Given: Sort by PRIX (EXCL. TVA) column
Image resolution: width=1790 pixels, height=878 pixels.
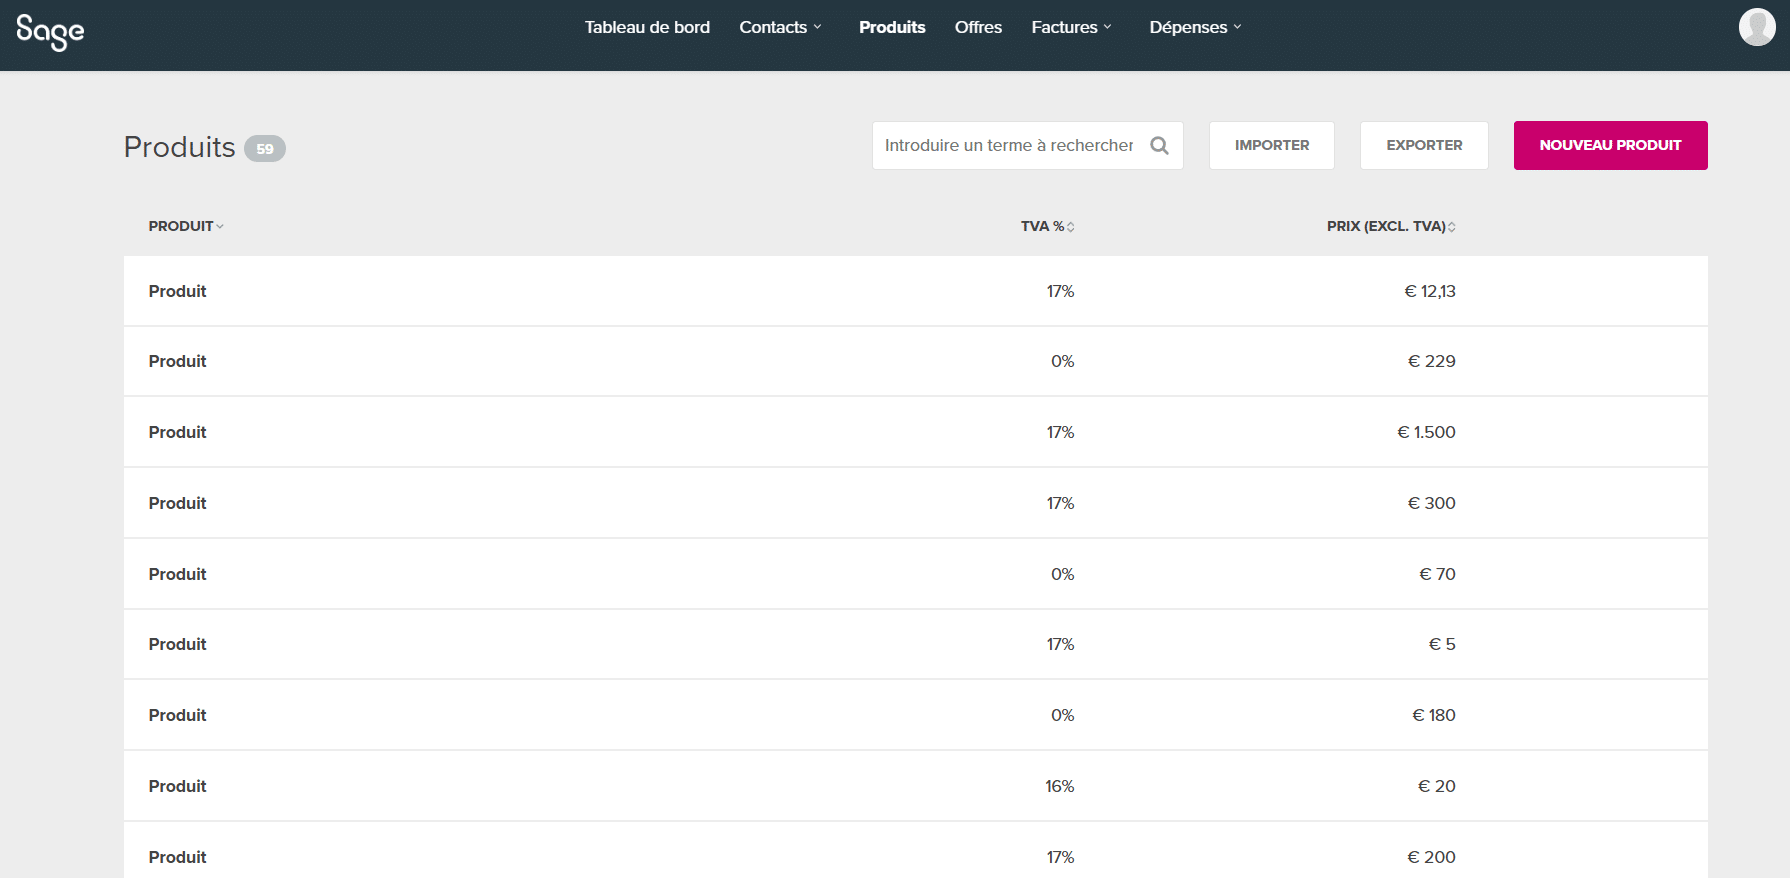Looking at the screenshot, I should (1391, 226).
